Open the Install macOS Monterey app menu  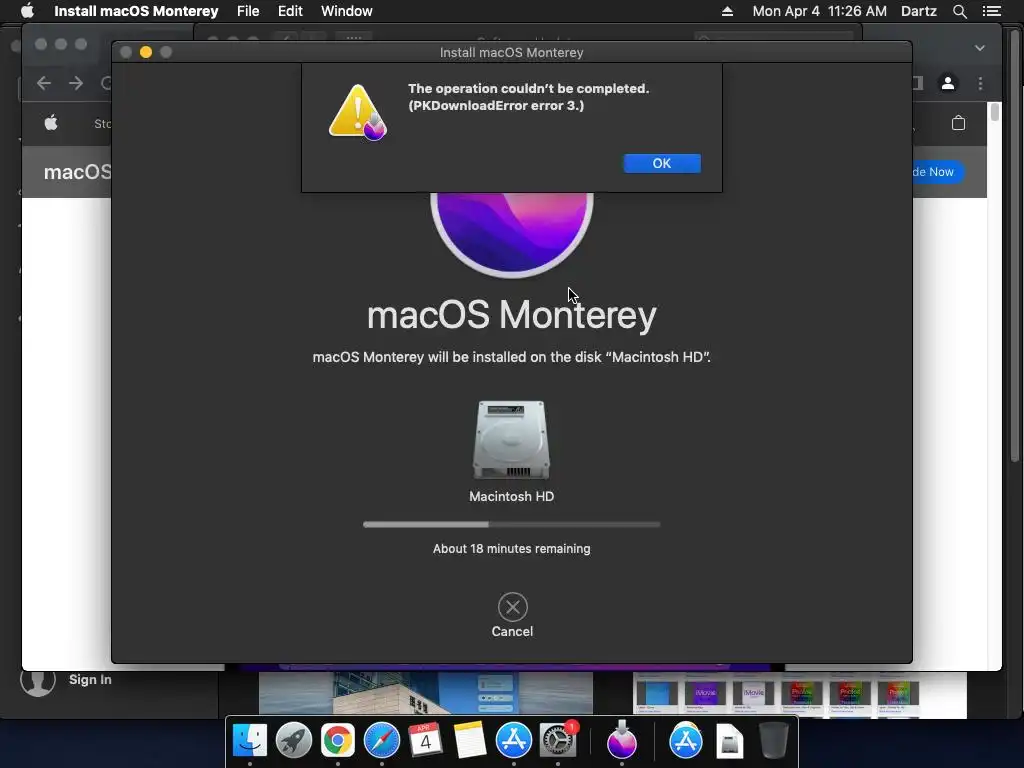(x=136, y=11)
